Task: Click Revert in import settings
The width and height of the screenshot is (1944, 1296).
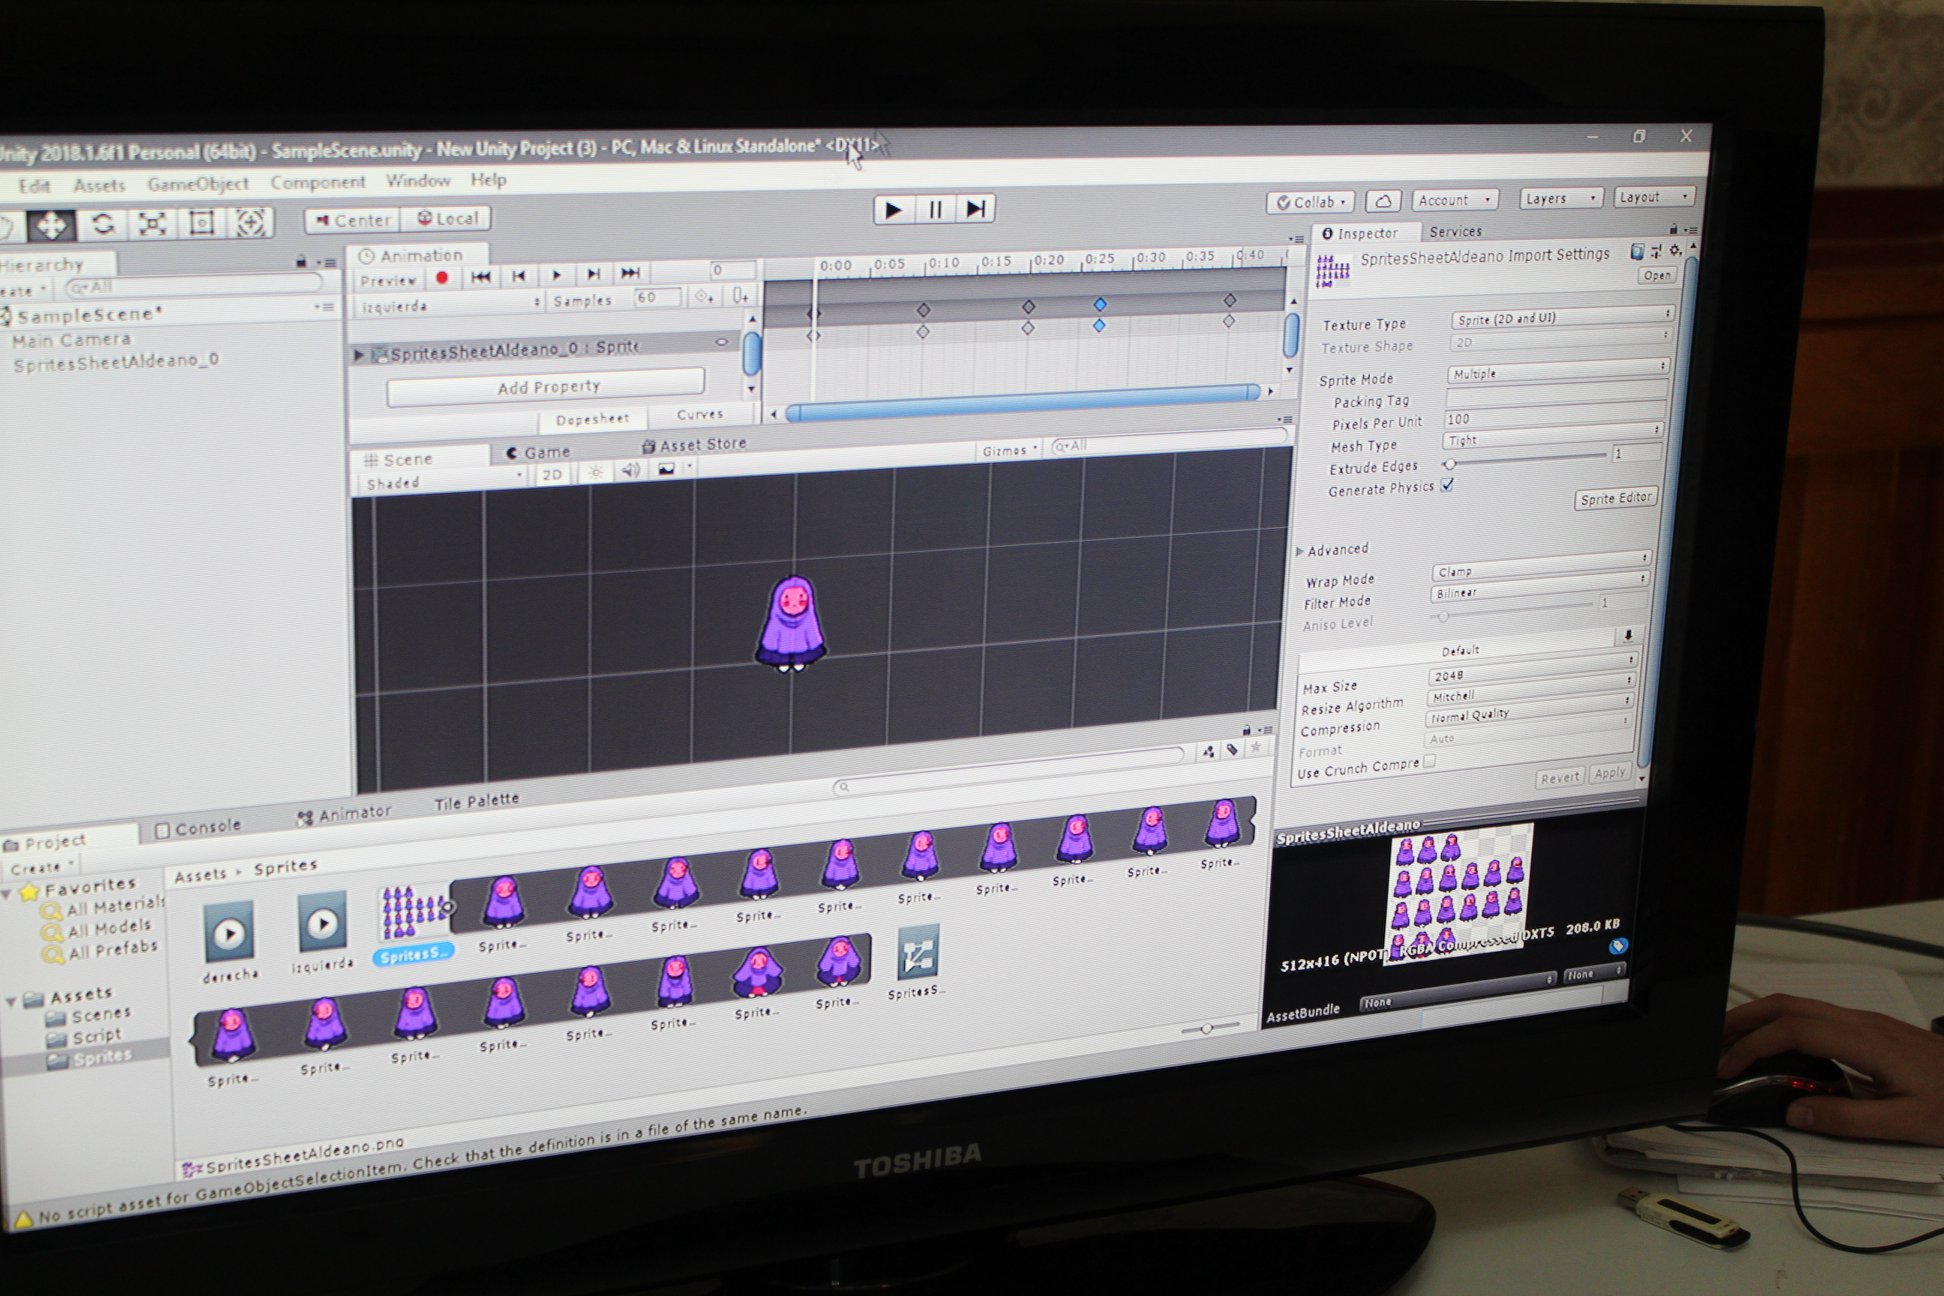Action: click(1560, 777)
